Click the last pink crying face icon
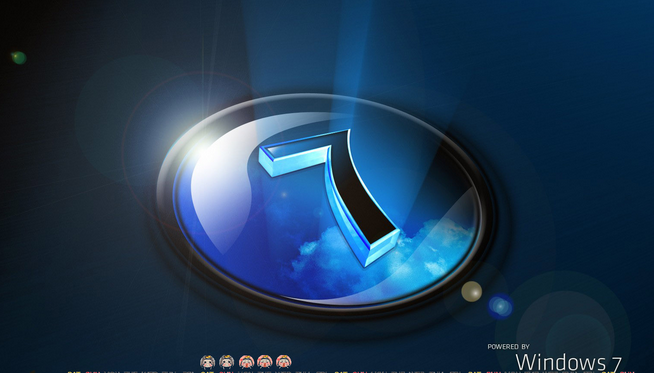The height and width of the screenshot is (373, 654). click(x=284, y=361)
